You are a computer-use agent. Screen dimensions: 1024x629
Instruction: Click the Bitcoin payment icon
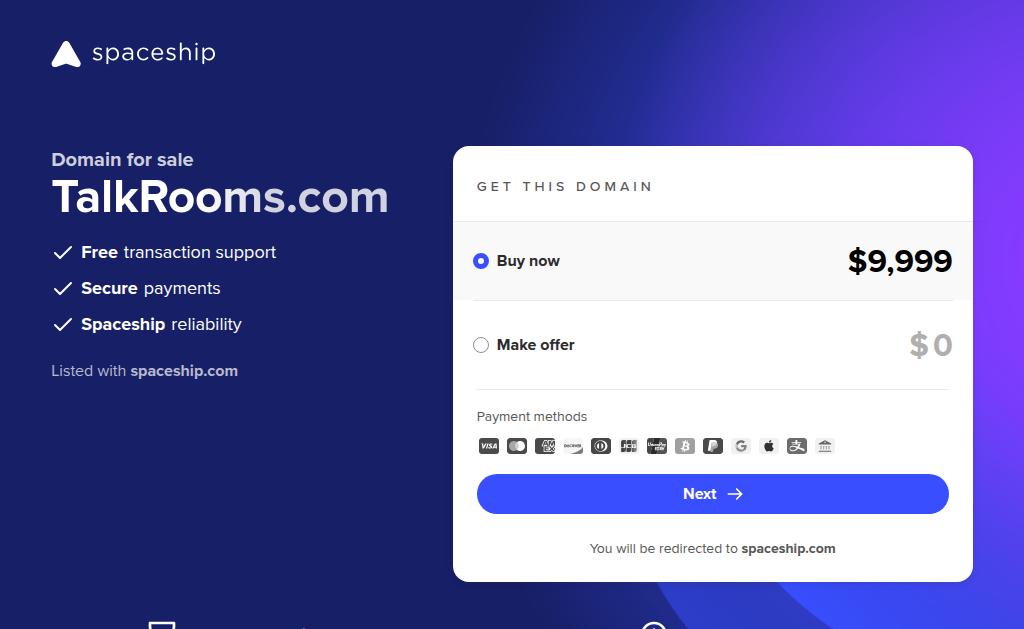coord(684,446)
